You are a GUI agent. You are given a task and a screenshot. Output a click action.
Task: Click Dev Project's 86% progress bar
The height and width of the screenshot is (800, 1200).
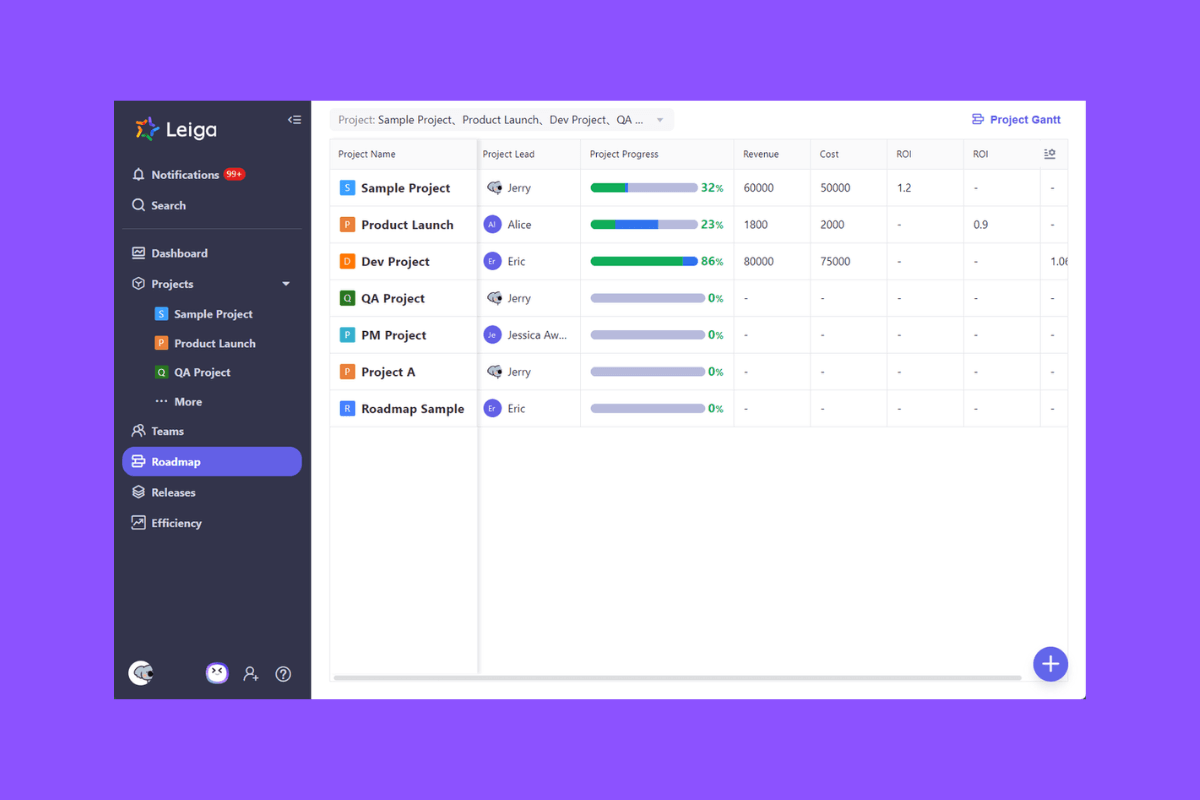click(x=645, y=261)
